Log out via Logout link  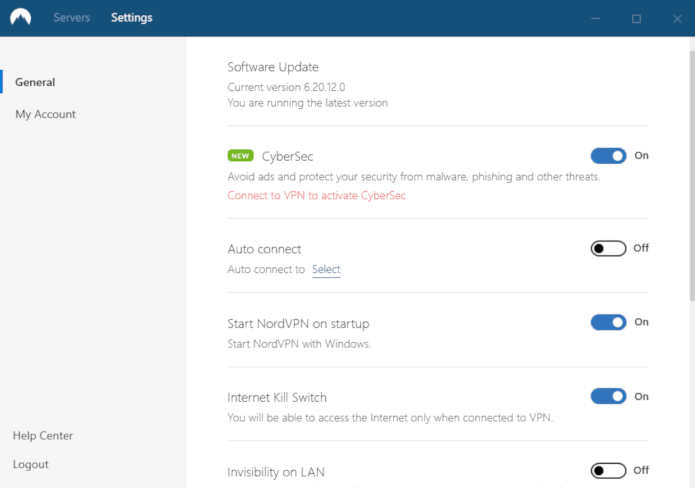(31, 465)
